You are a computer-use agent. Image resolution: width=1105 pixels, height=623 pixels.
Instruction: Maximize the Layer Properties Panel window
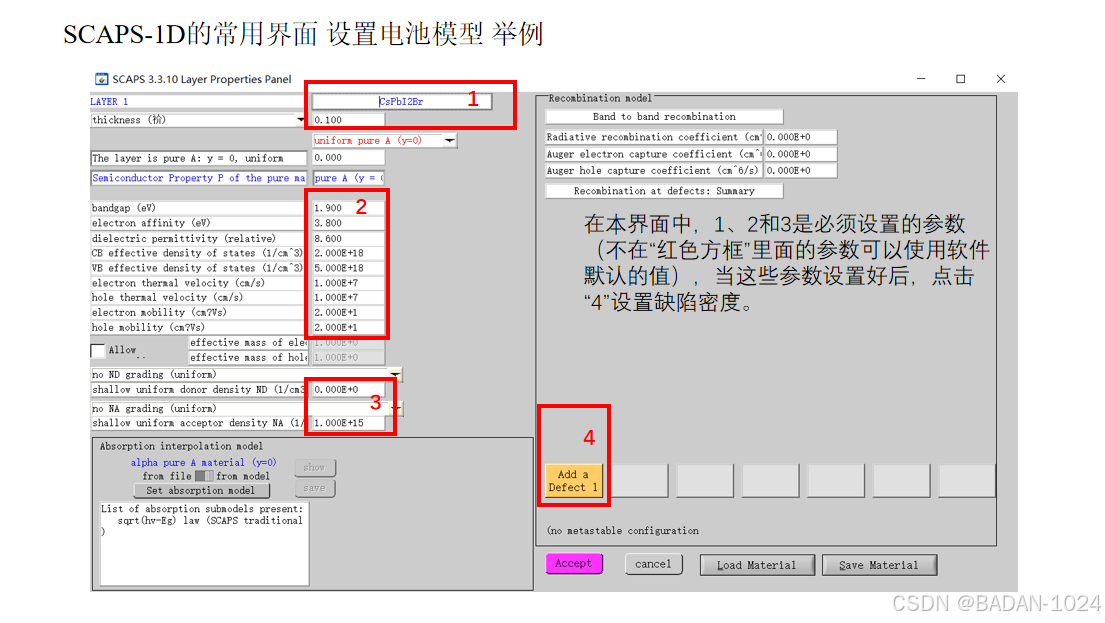coord(961,79)
